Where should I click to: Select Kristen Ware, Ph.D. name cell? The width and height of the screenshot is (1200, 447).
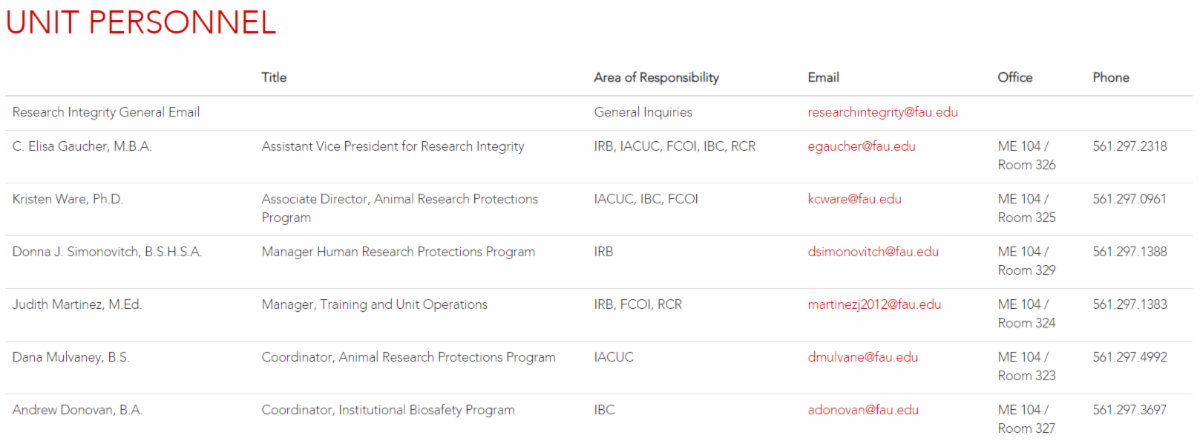pos(67,199)
